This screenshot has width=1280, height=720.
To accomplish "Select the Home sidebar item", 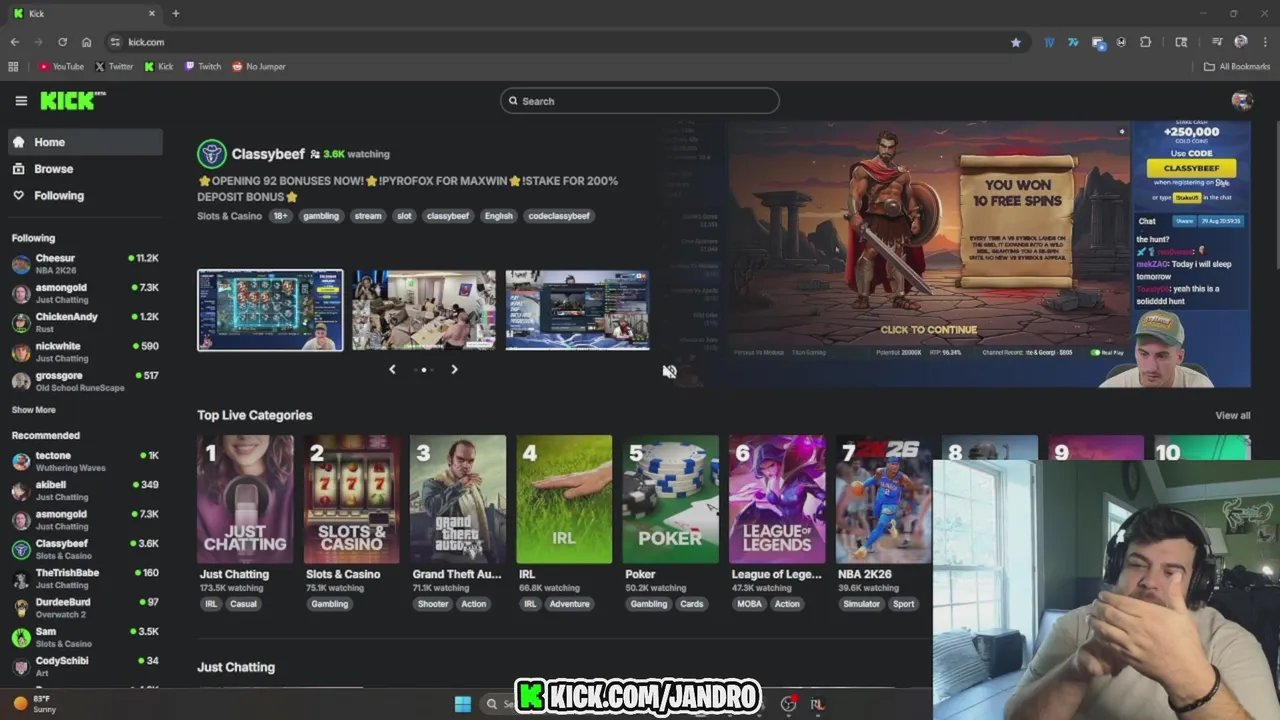I will (85, 142).
